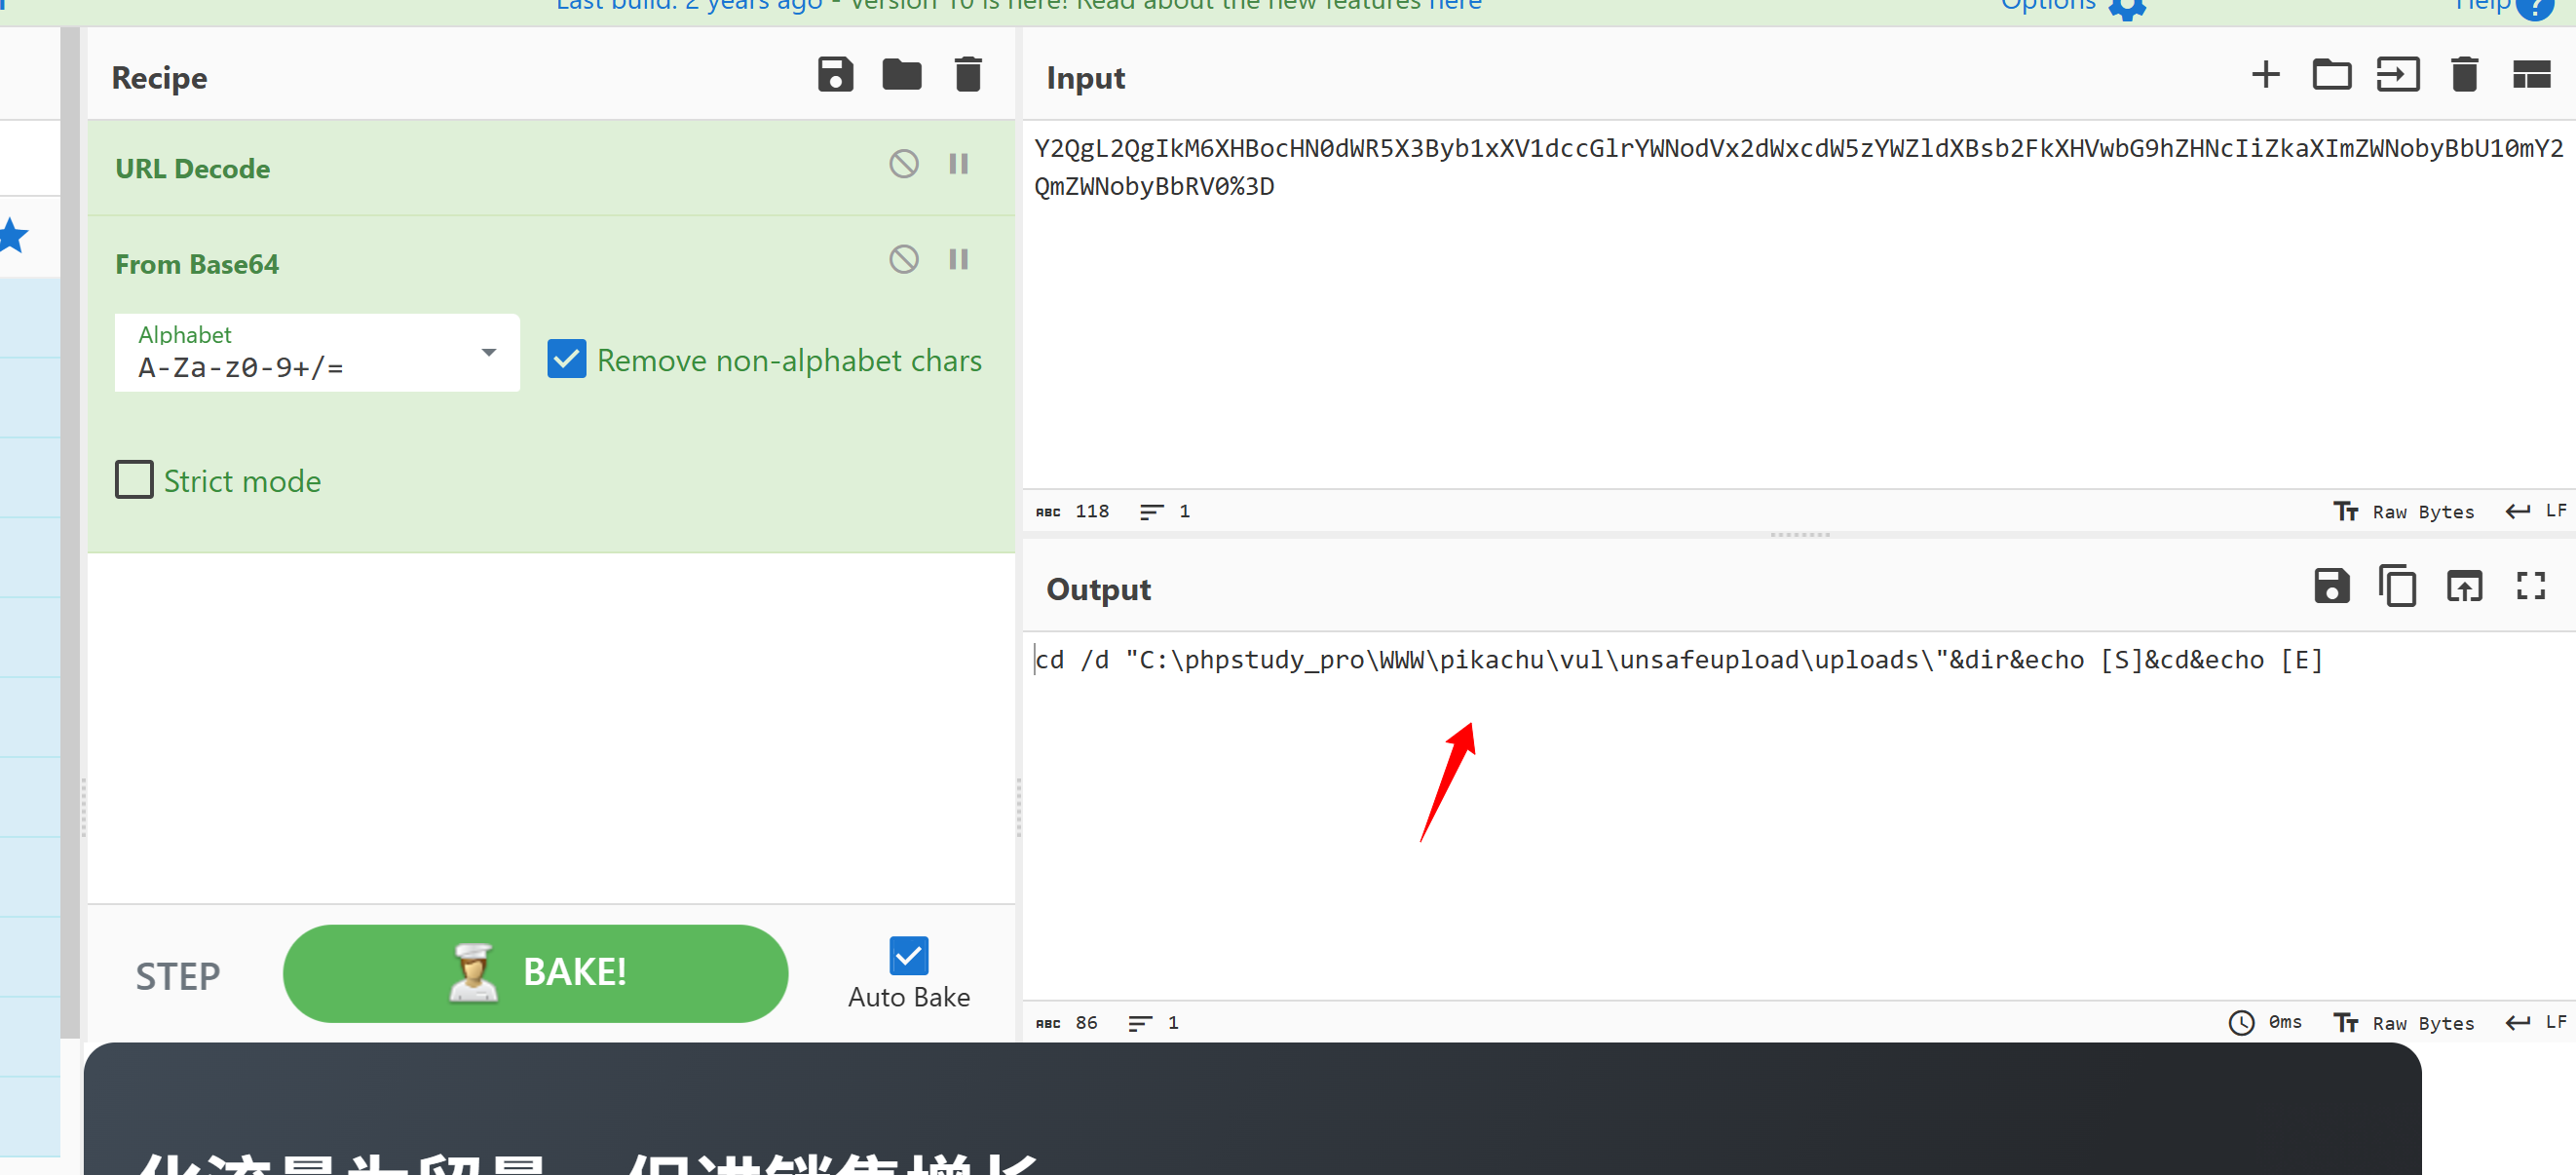Enable Strict mode checkbox
Screen dimensions: 2576x1175
click(135, 480)
